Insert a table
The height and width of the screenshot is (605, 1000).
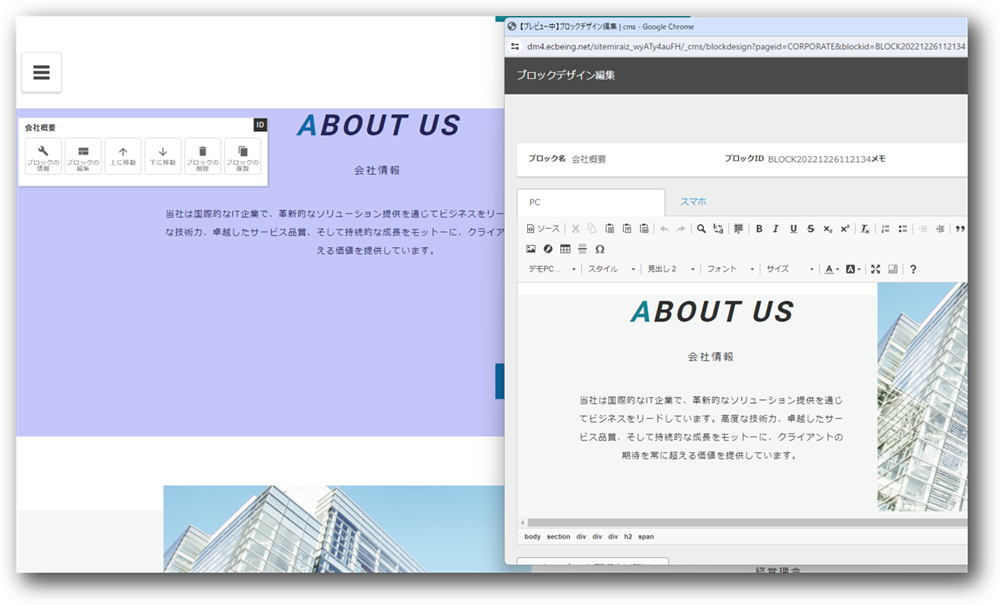565,249
